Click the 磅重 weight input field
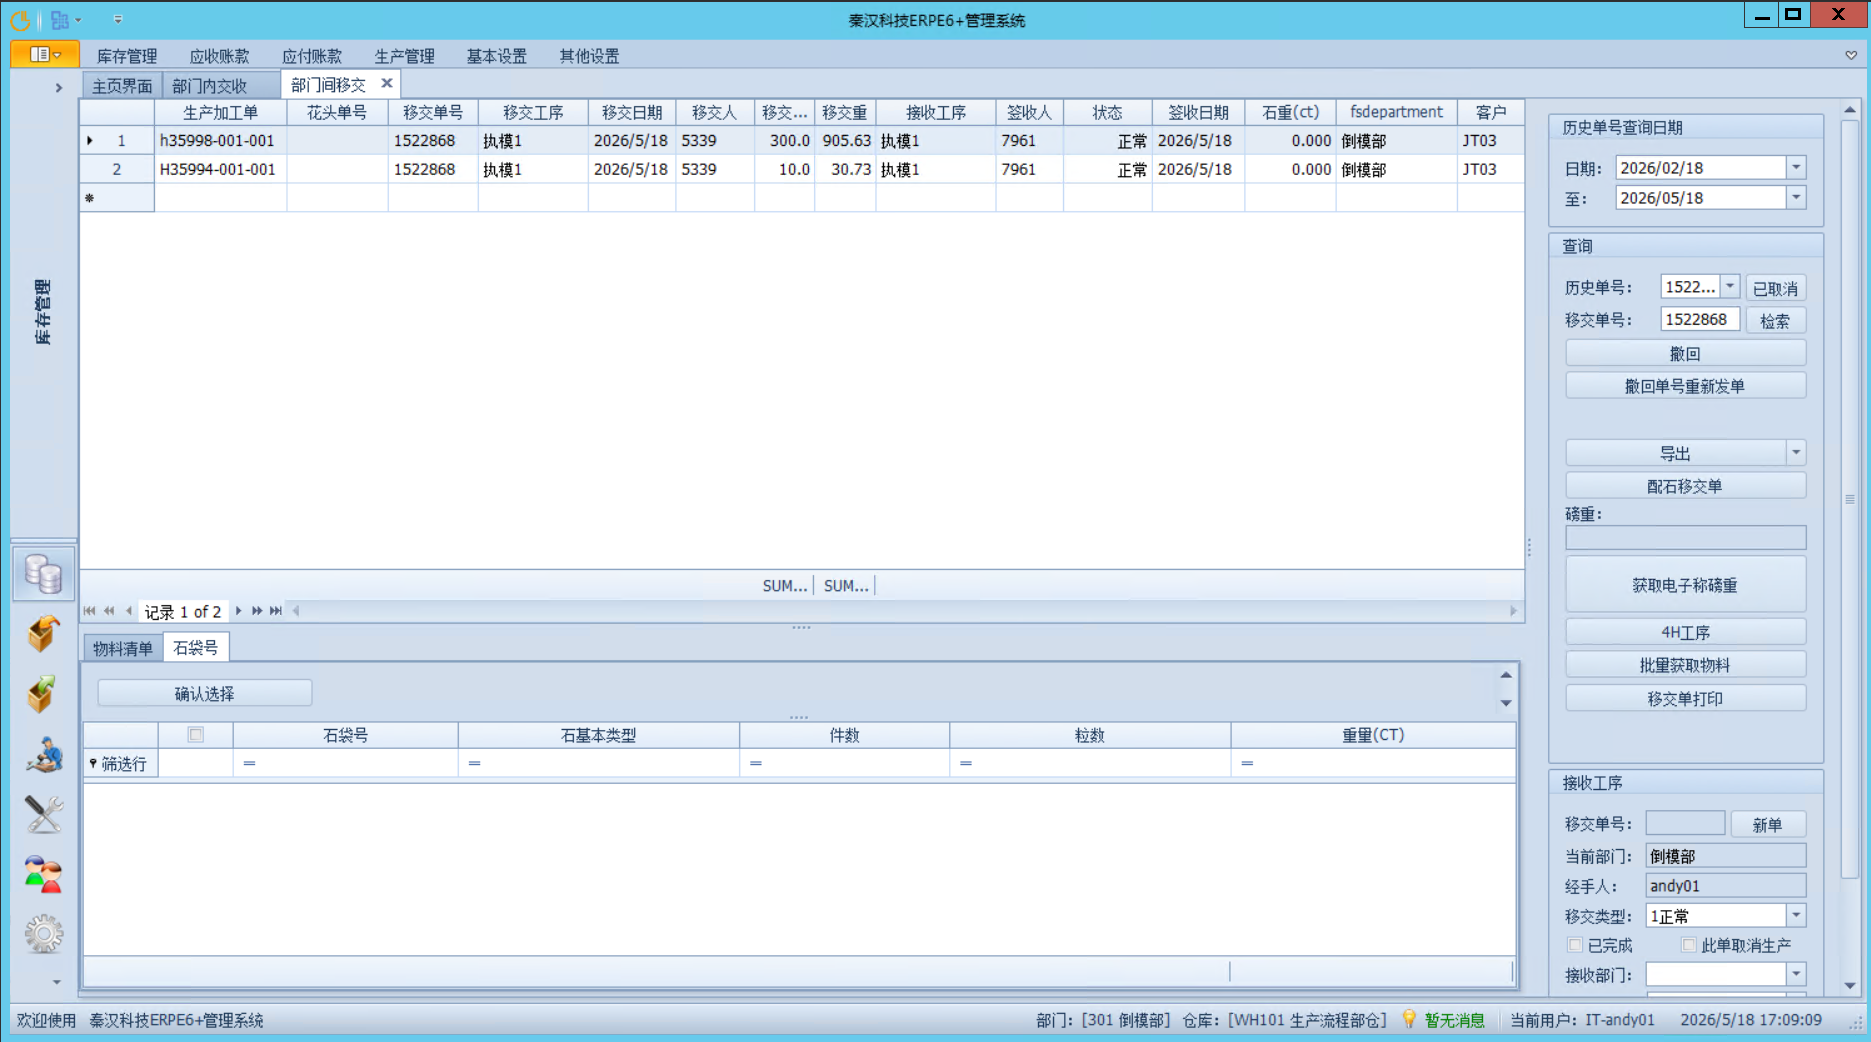Image resolution: width=1871 pixels, height=1042 pixels. [x=1685, y=538]
